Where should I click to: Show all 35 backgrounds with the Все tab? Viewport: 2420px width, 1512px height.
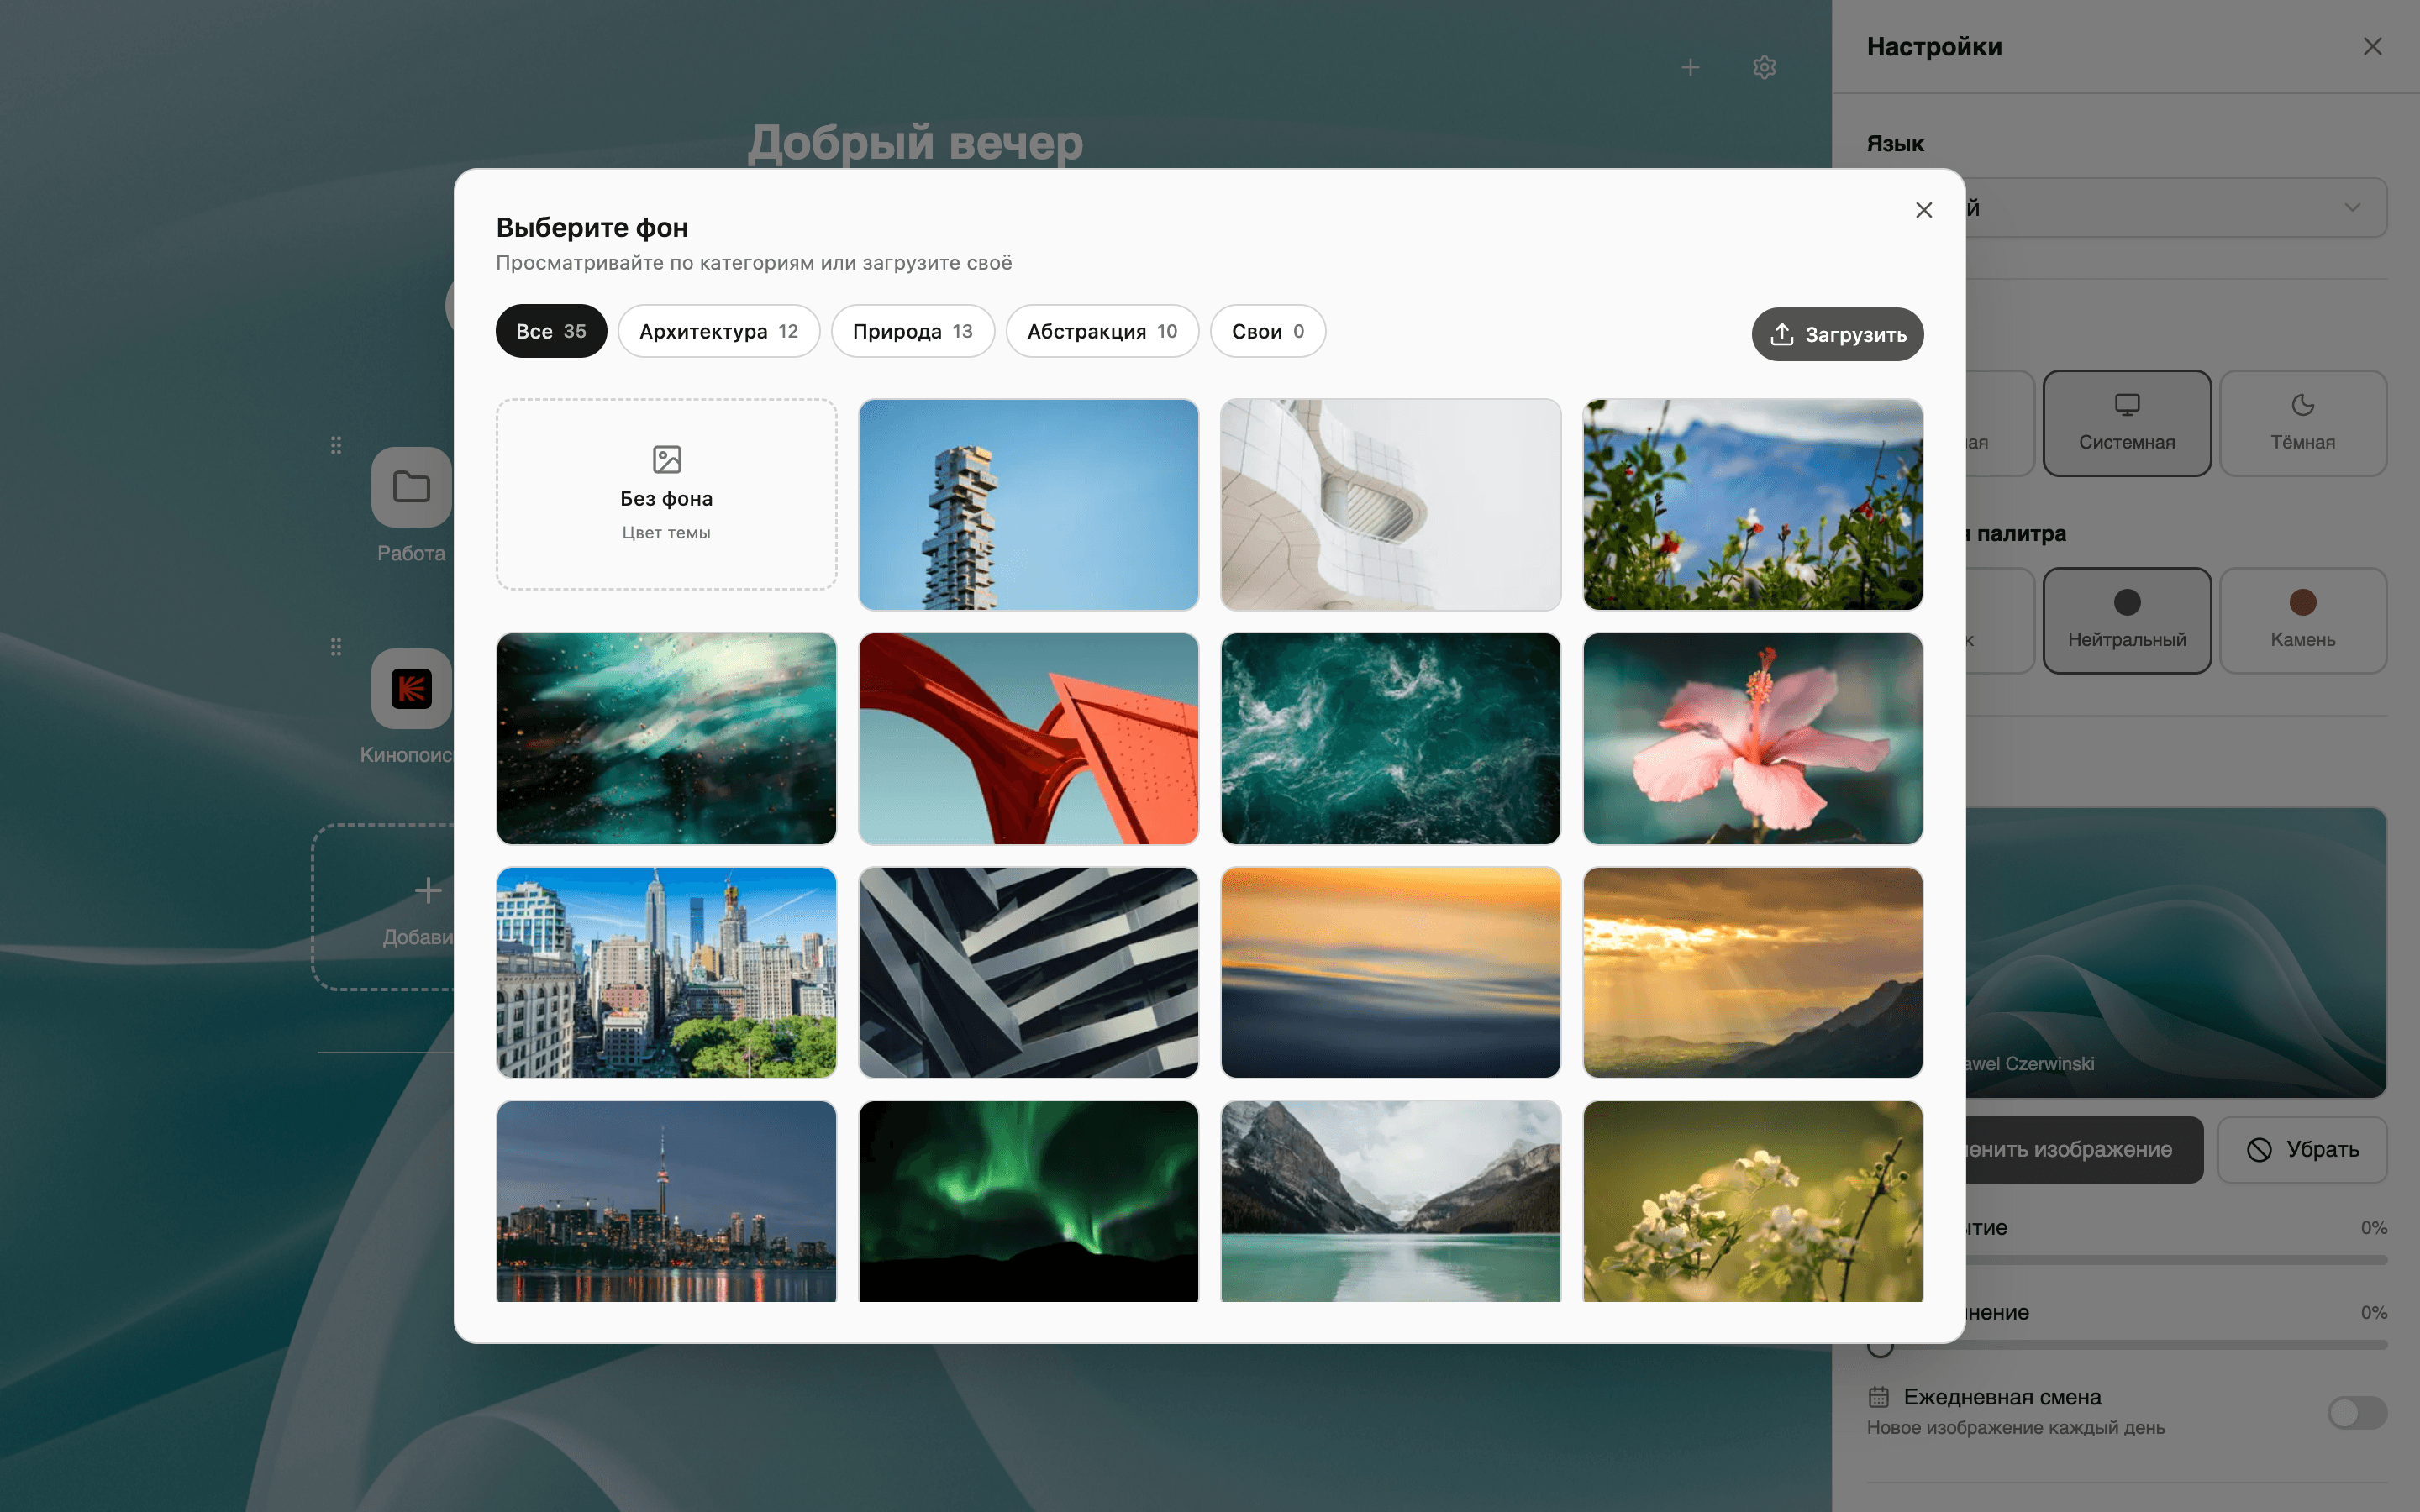[551, 331]
